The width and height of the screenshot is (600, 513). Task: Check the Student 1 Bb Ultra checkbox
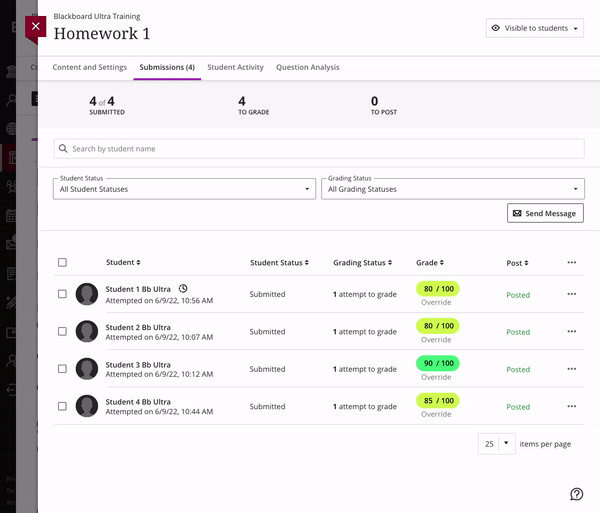[x=62, y=294]
